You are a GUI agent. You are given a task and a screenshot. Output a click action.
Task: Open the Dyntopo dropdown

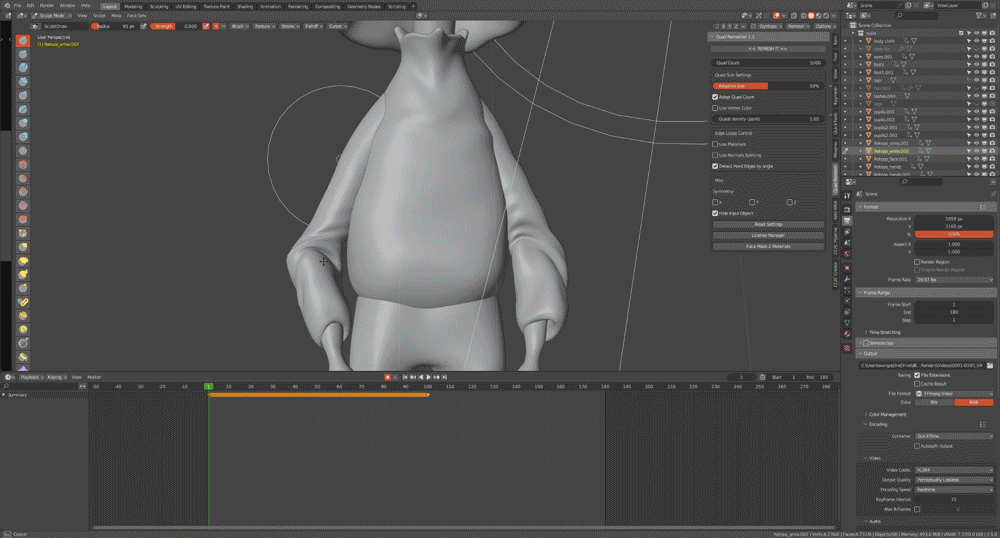pos(769,26)
